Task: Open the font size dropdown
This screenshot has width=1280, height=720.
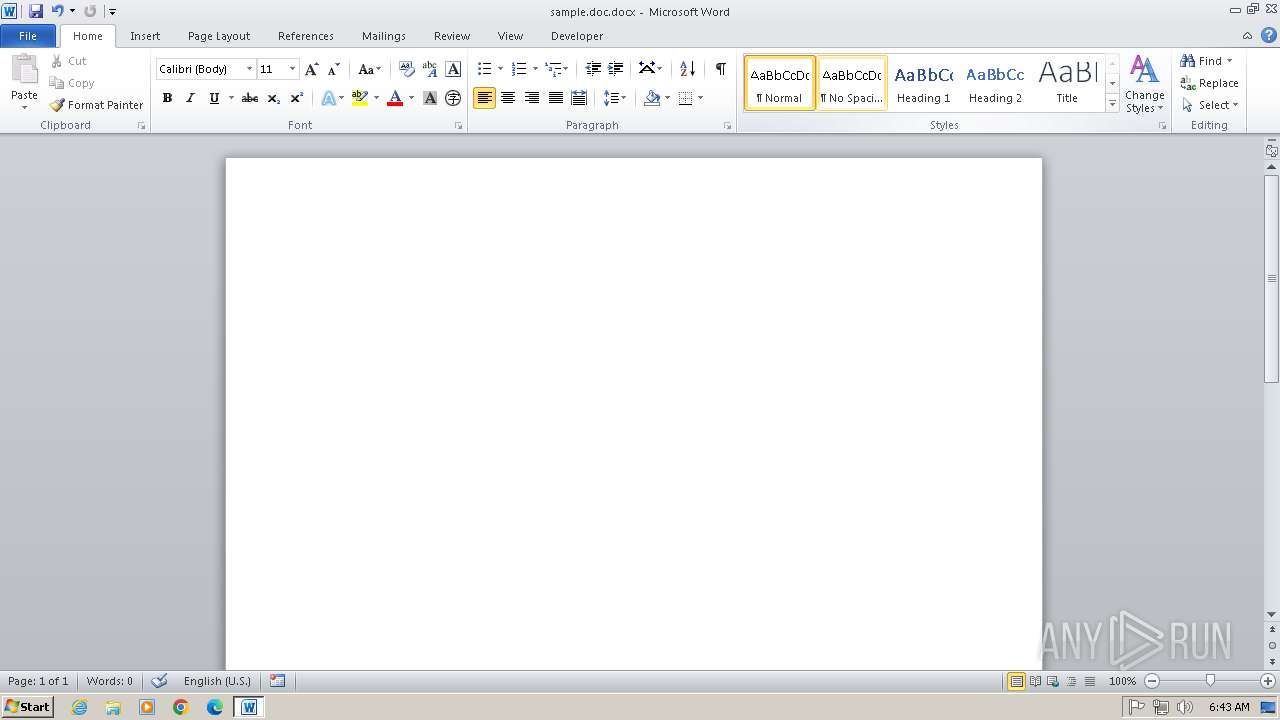Action: click(292, 69)
